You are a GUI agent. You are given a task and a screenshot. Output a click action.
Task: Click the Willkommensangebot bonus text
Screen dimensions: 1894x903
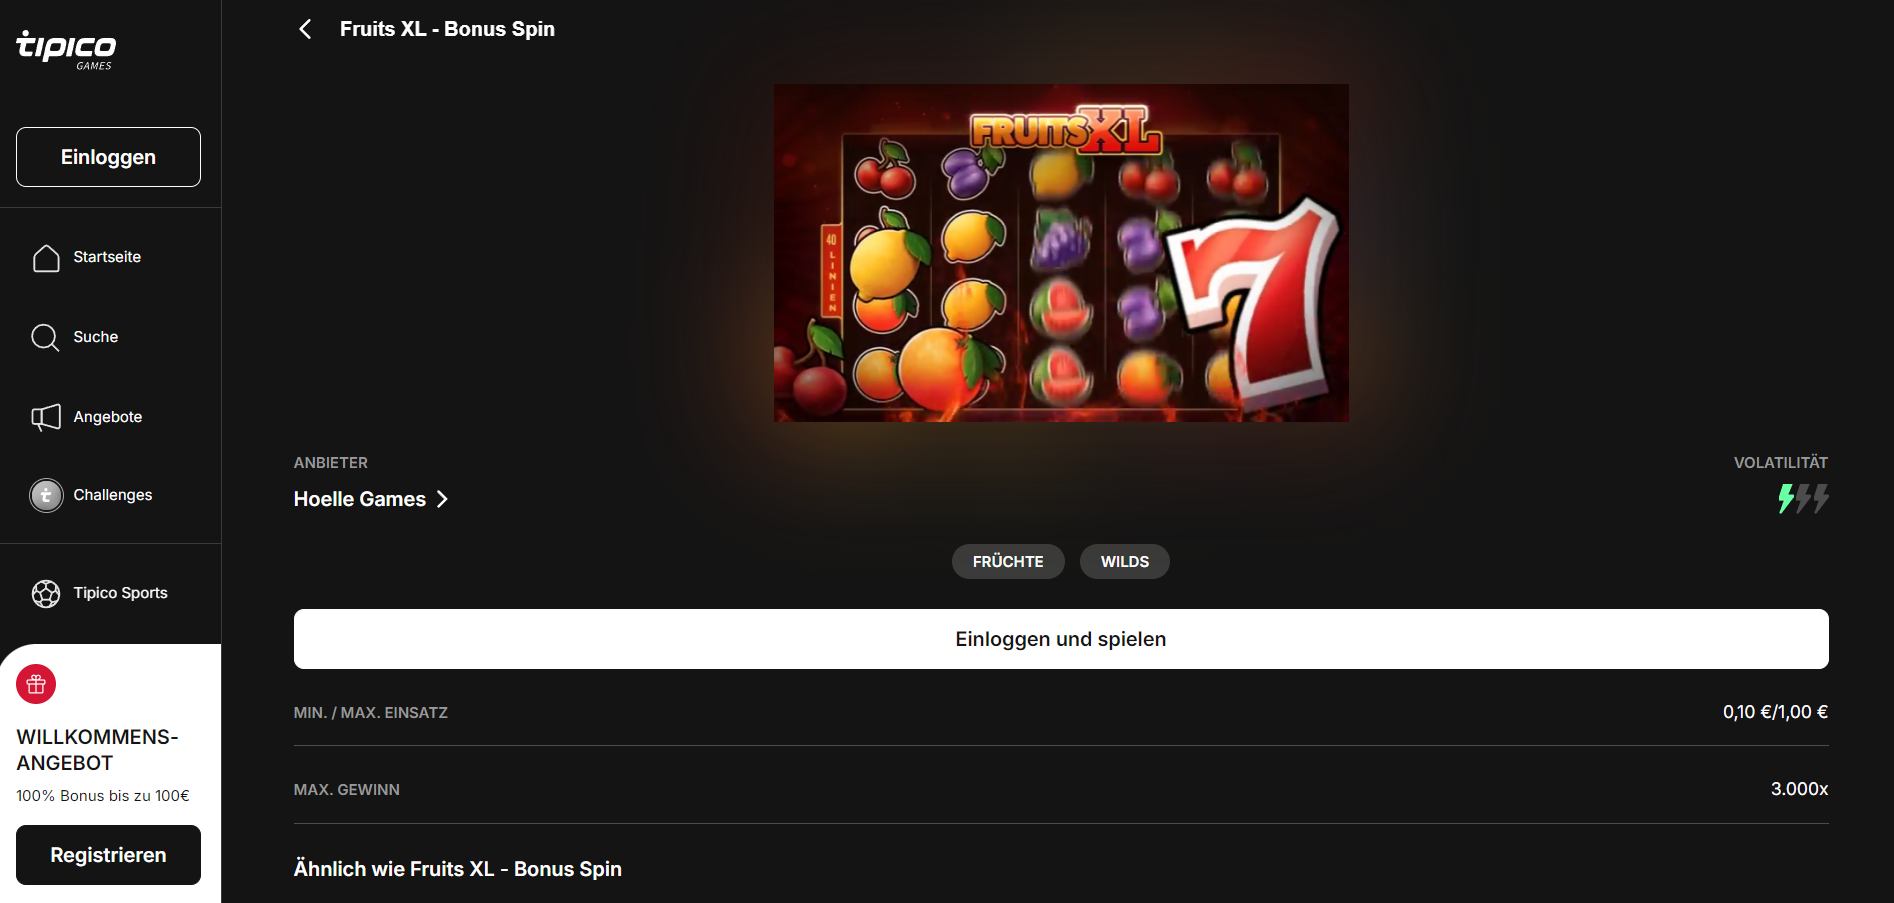(x=103, y=796)
